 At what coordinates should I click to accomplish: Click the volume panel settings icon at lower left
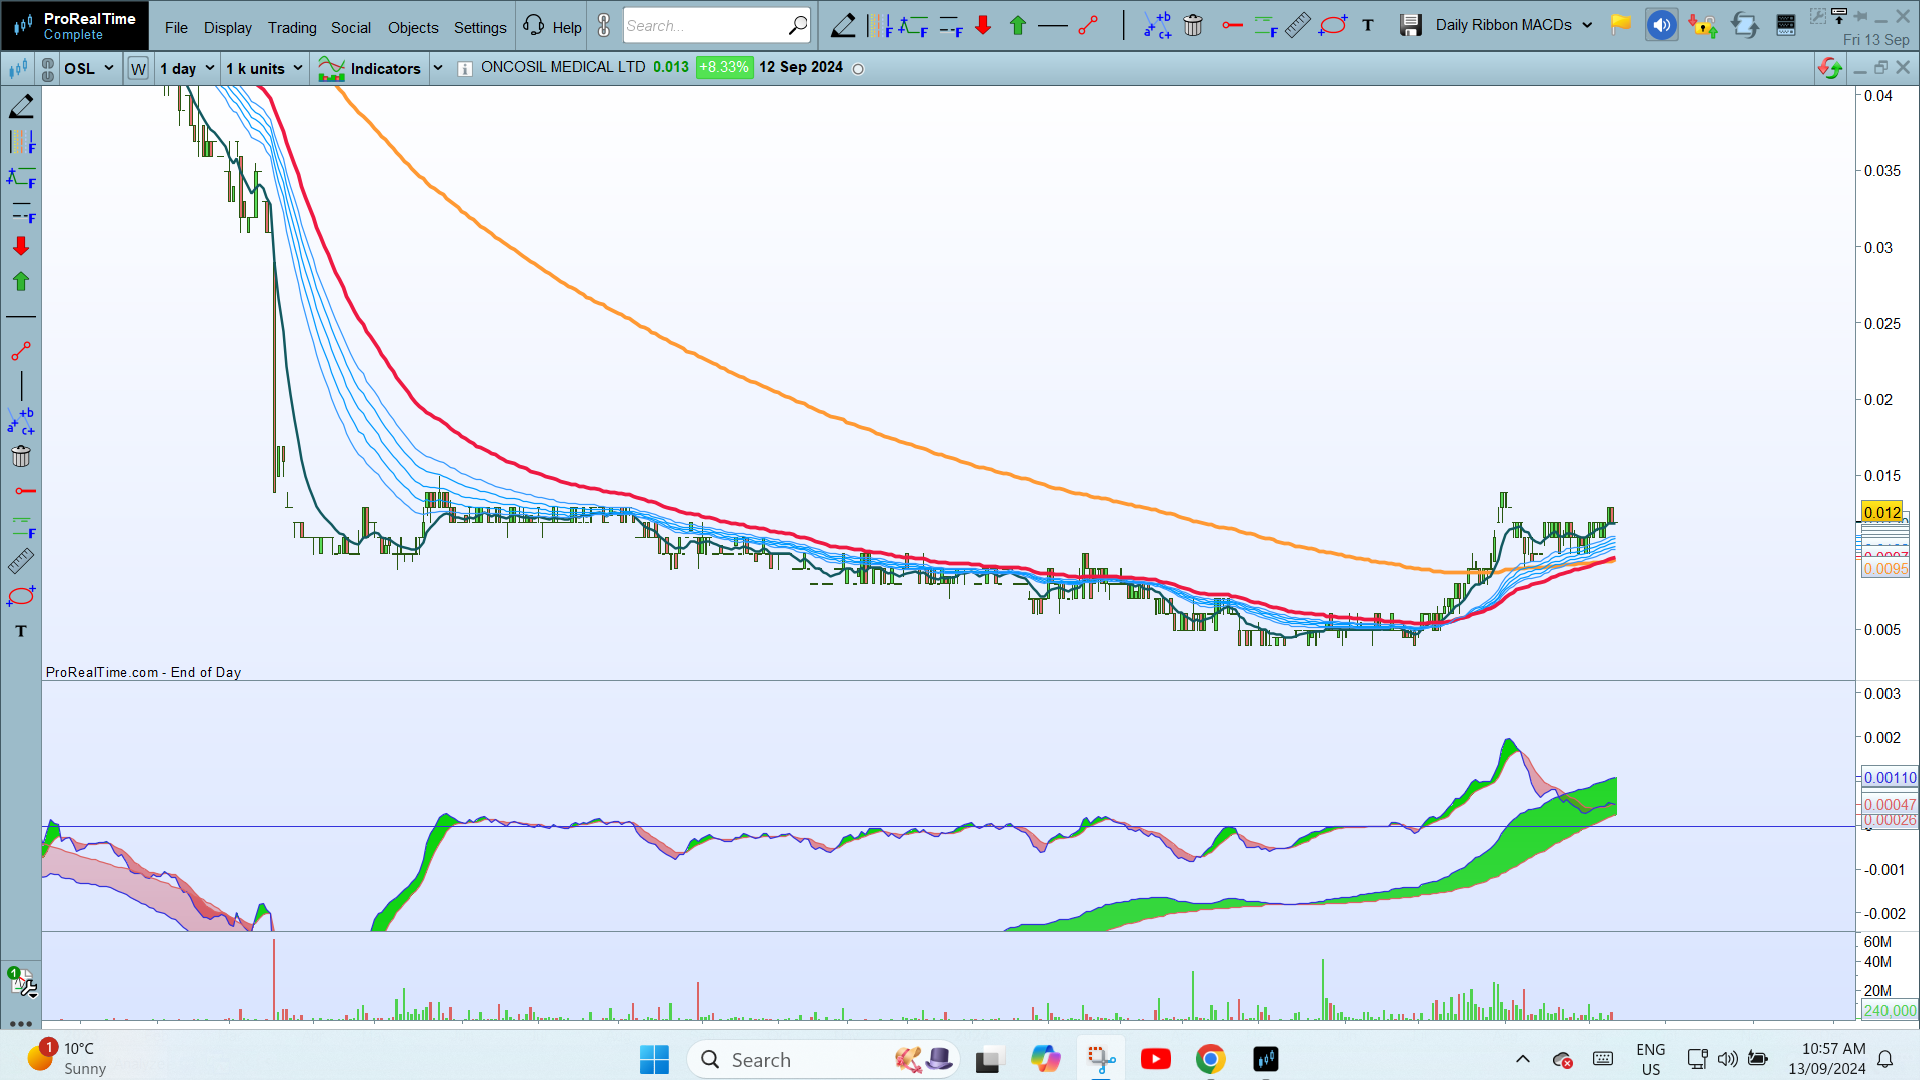(22, 982)
